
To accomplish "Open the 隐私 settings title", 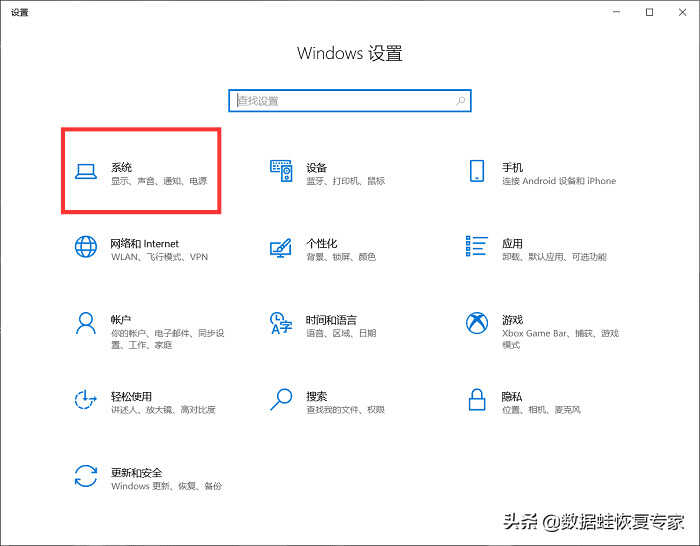I will click(x=512, y=396).
